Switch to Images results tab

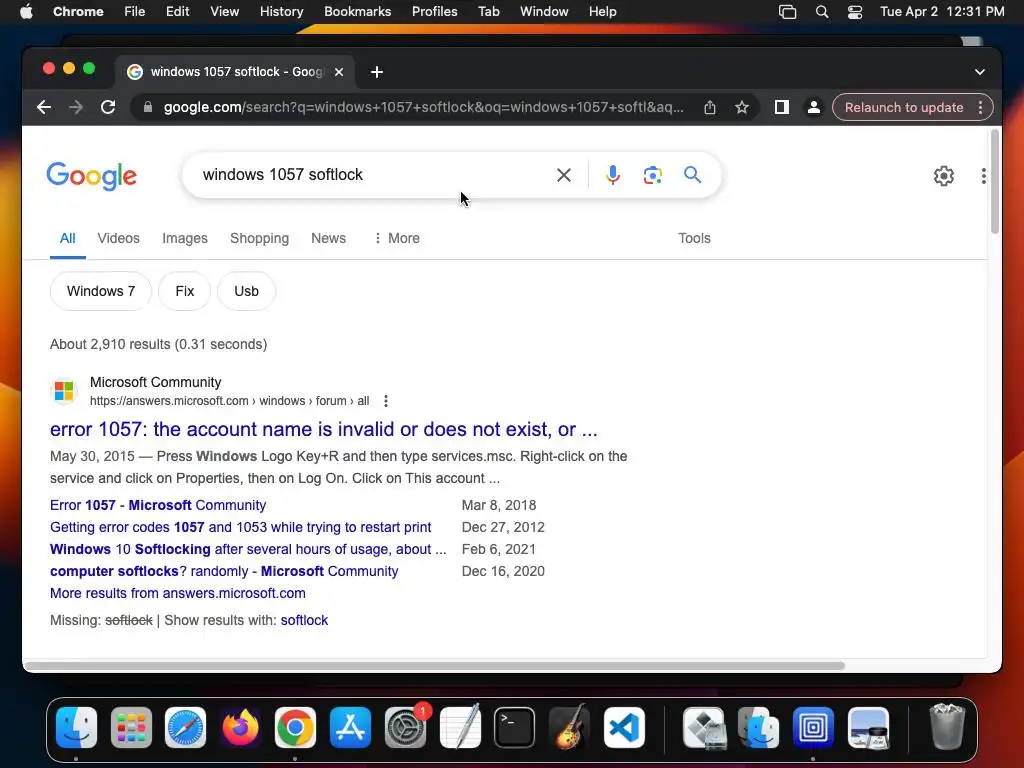(x=185, y=238)
